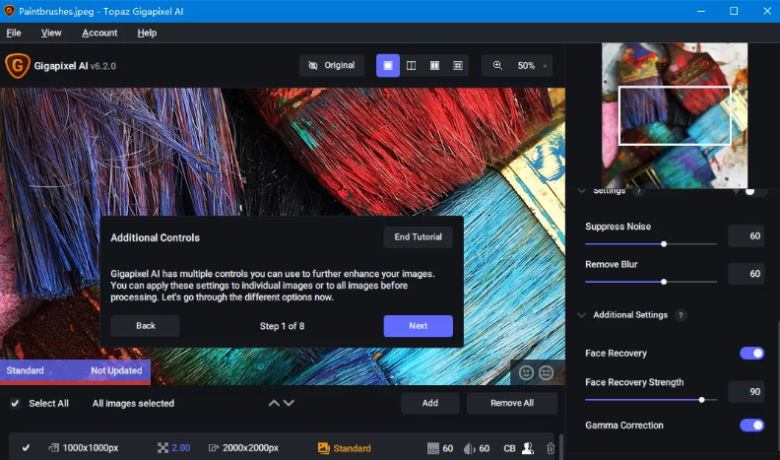Click the up arrow in the image list bar
The height and width of the screenshot is (460, 780).
[274, 403]
